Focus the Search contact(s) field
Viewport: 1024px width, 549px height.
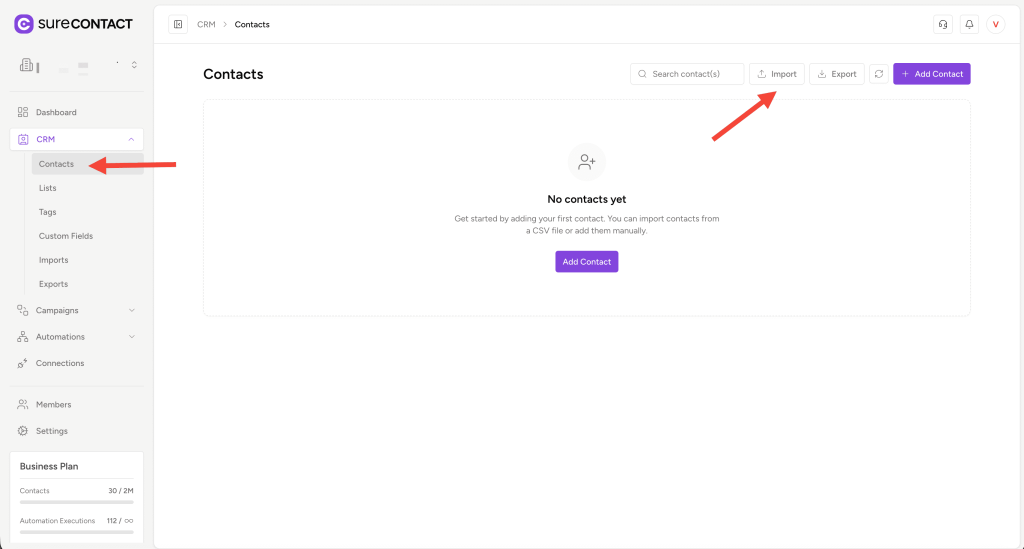[x=687, y=74]
